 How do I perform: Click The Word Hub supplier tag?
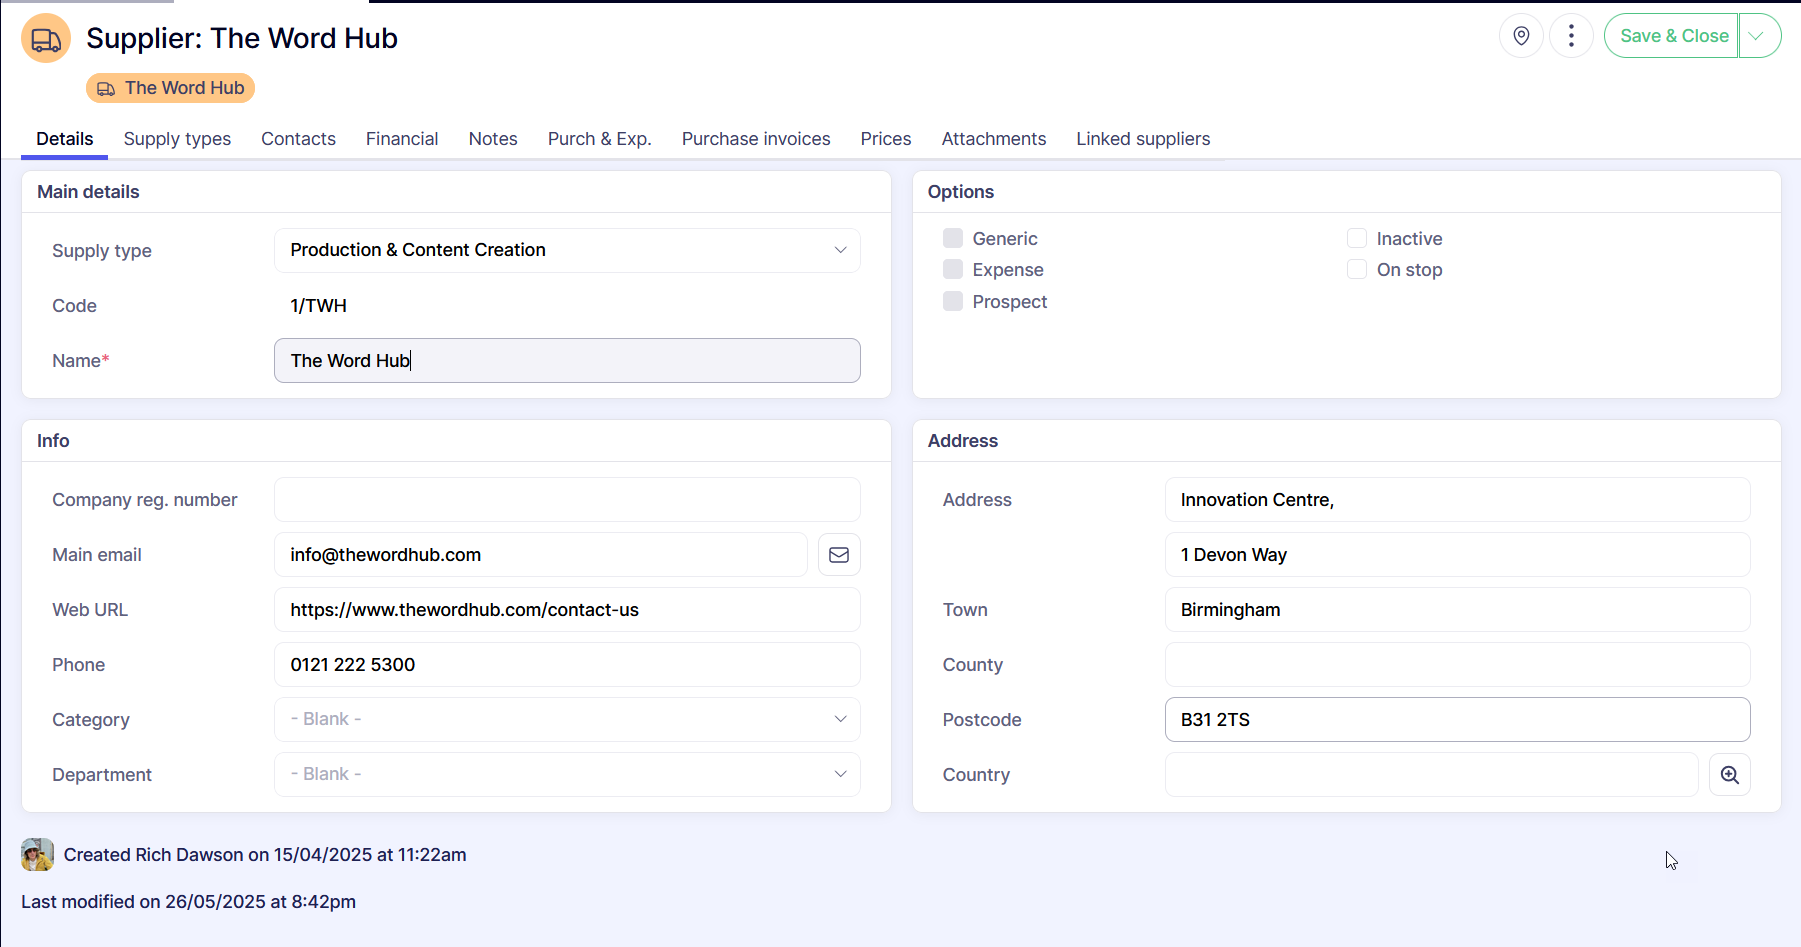pos(171,88)
